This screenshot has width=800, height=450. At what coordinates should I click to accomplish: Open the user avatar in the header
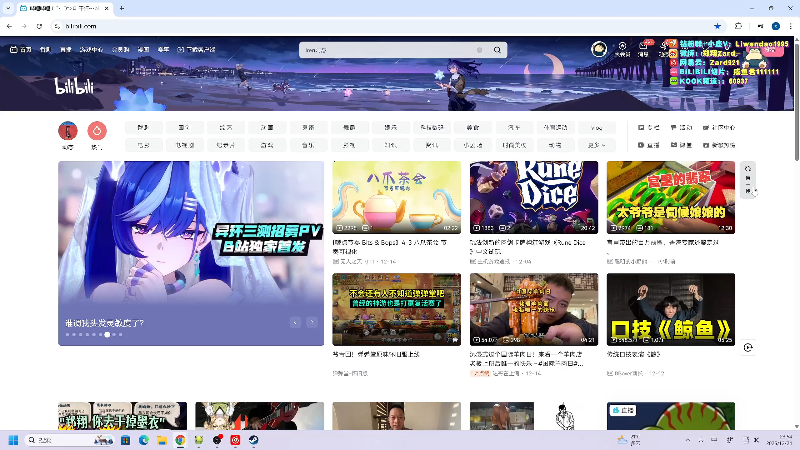599,49
